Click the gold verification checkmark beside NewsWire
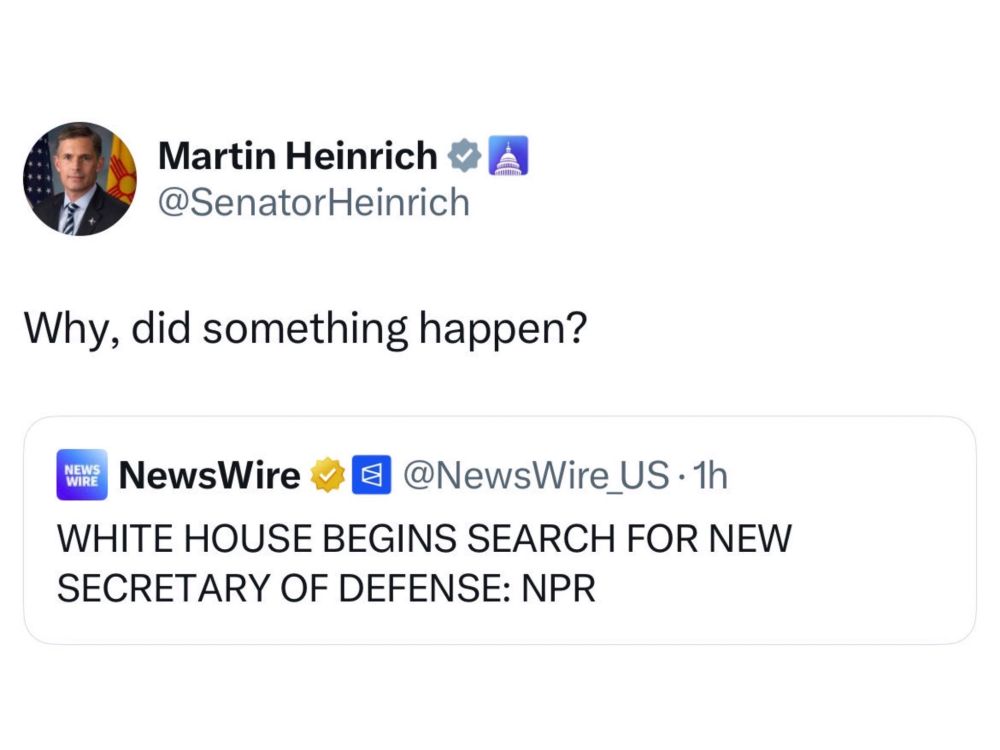Image resolution: width=1000 pixels, height=750 pixels. click(325, 475)
